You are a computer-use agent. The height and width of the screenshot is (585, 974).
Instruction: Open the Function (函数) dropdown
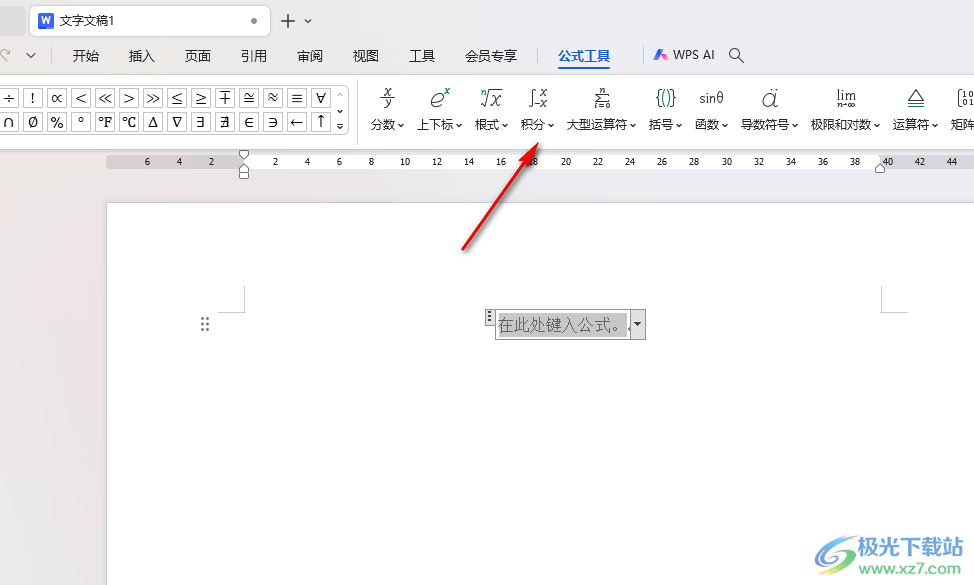711,109
